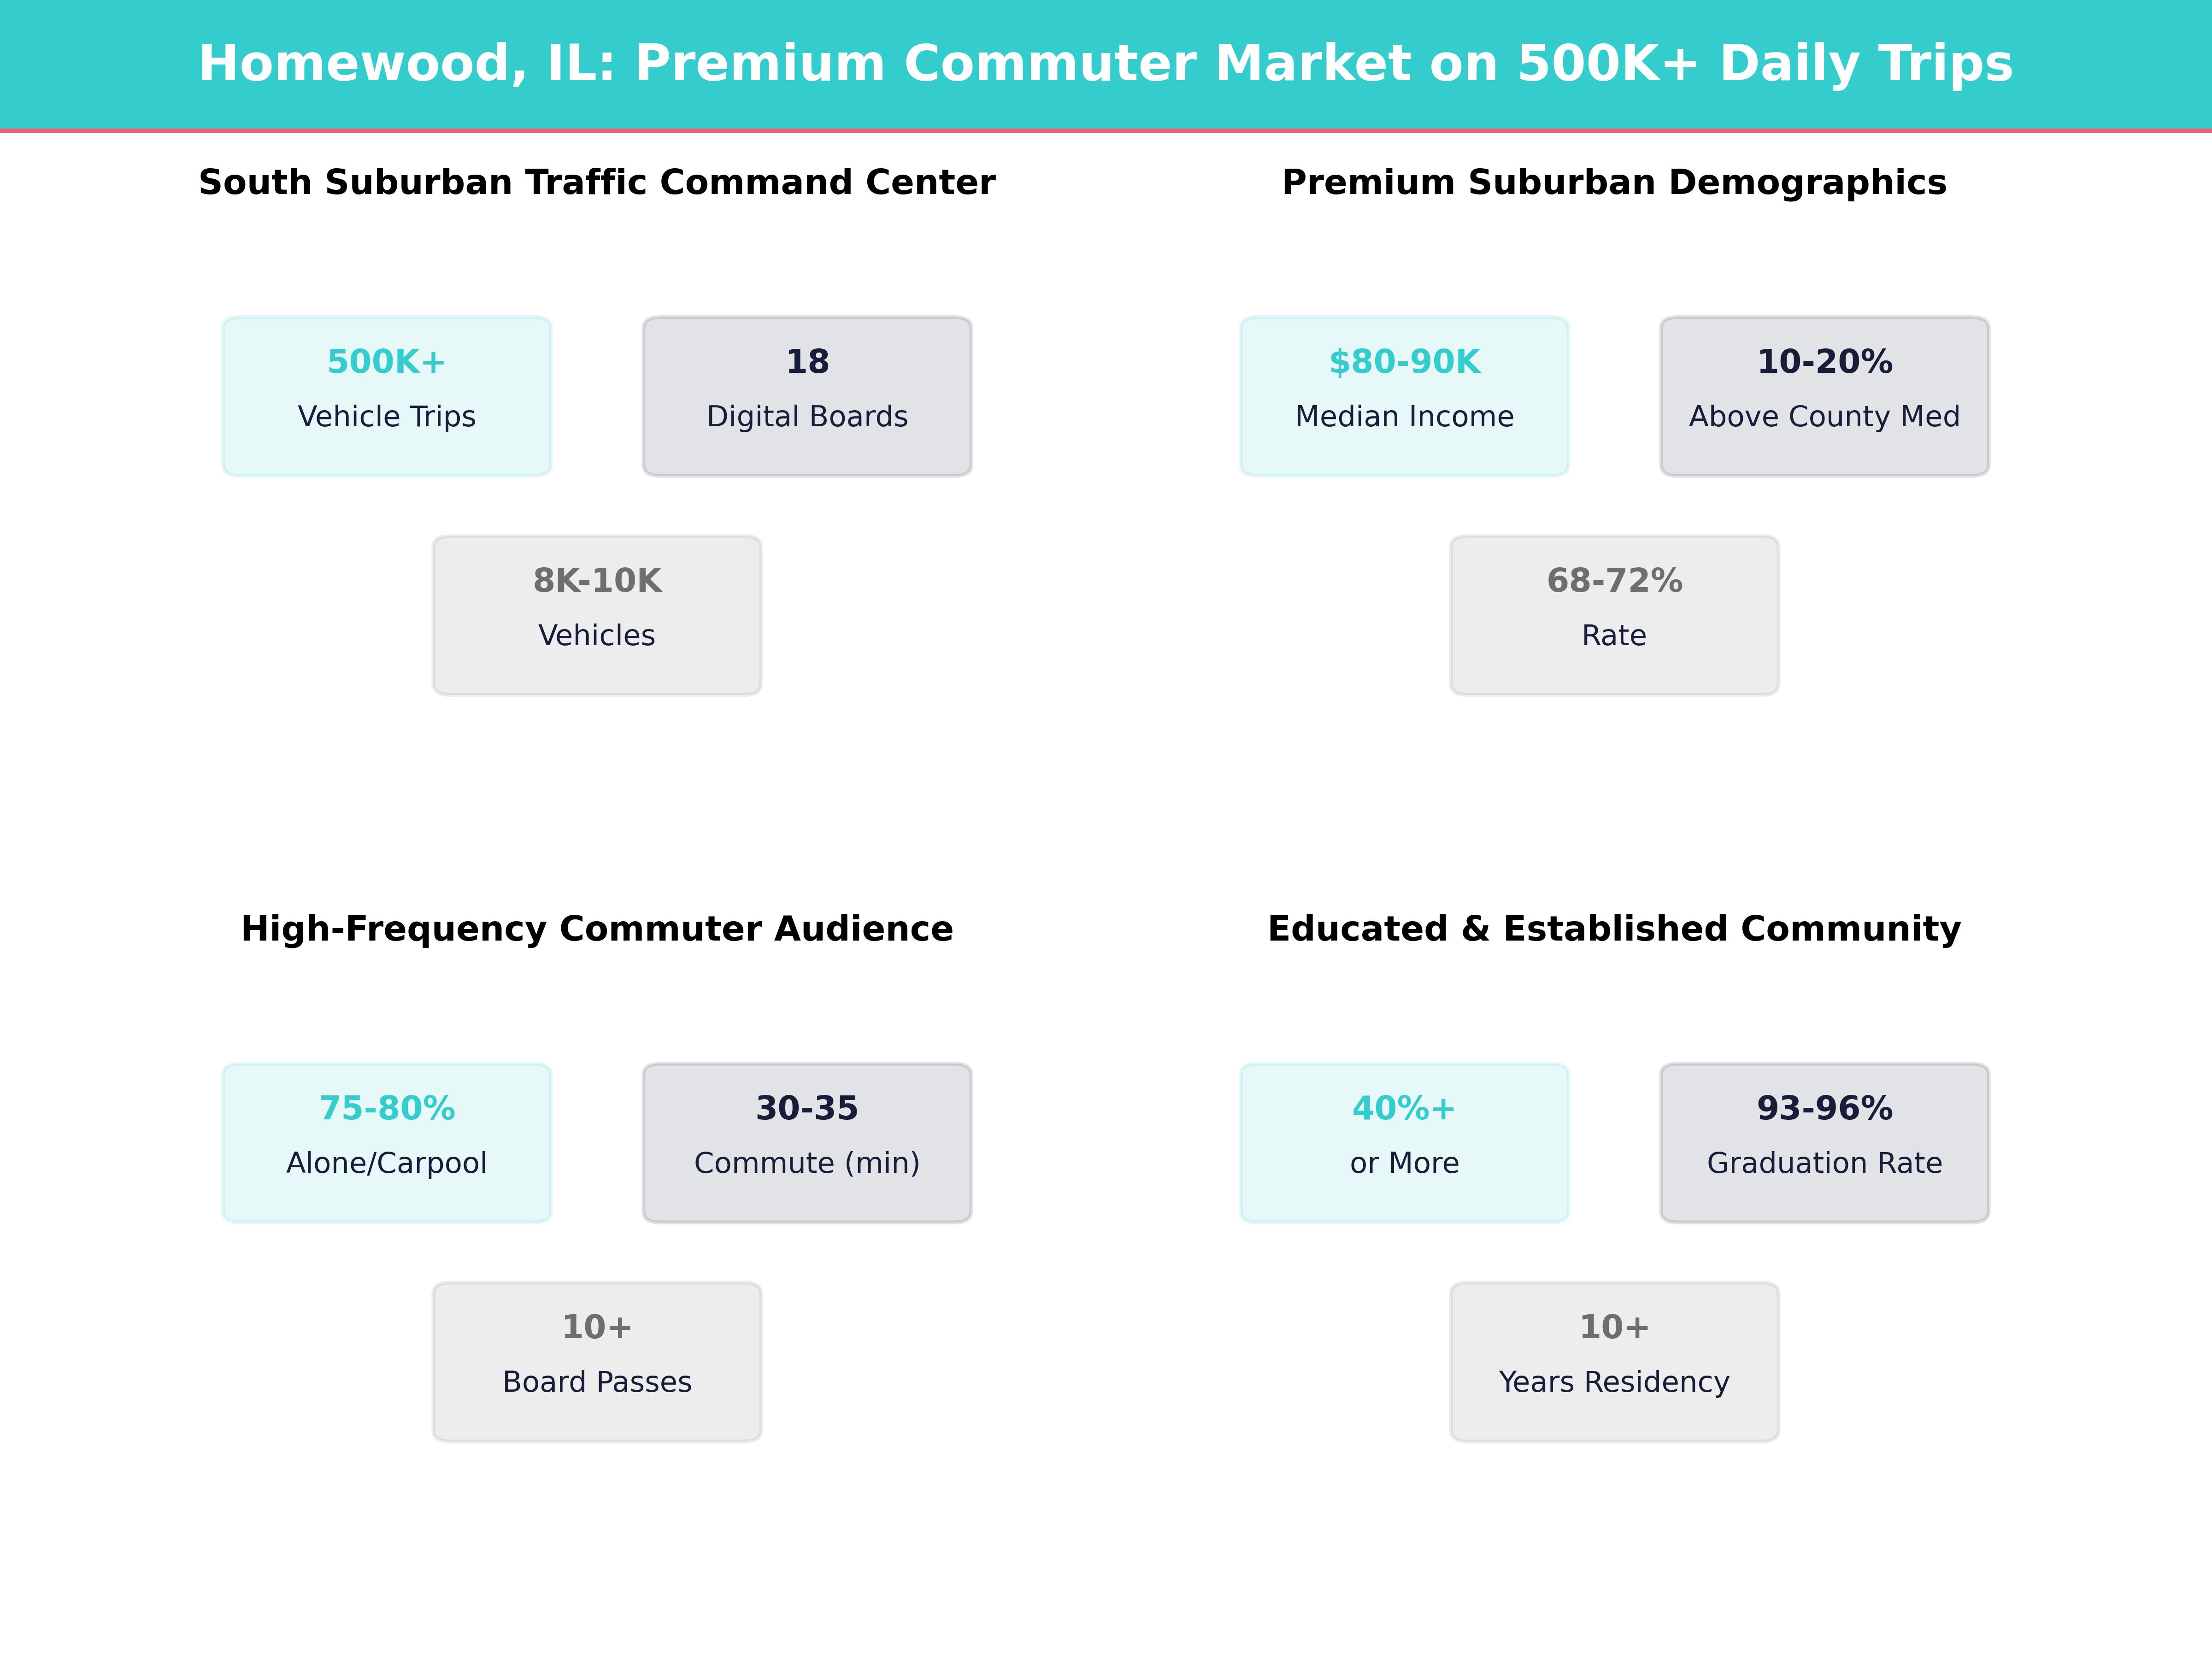
Task: Select the 18 Digital Boards card
Action: pos(807,396)
